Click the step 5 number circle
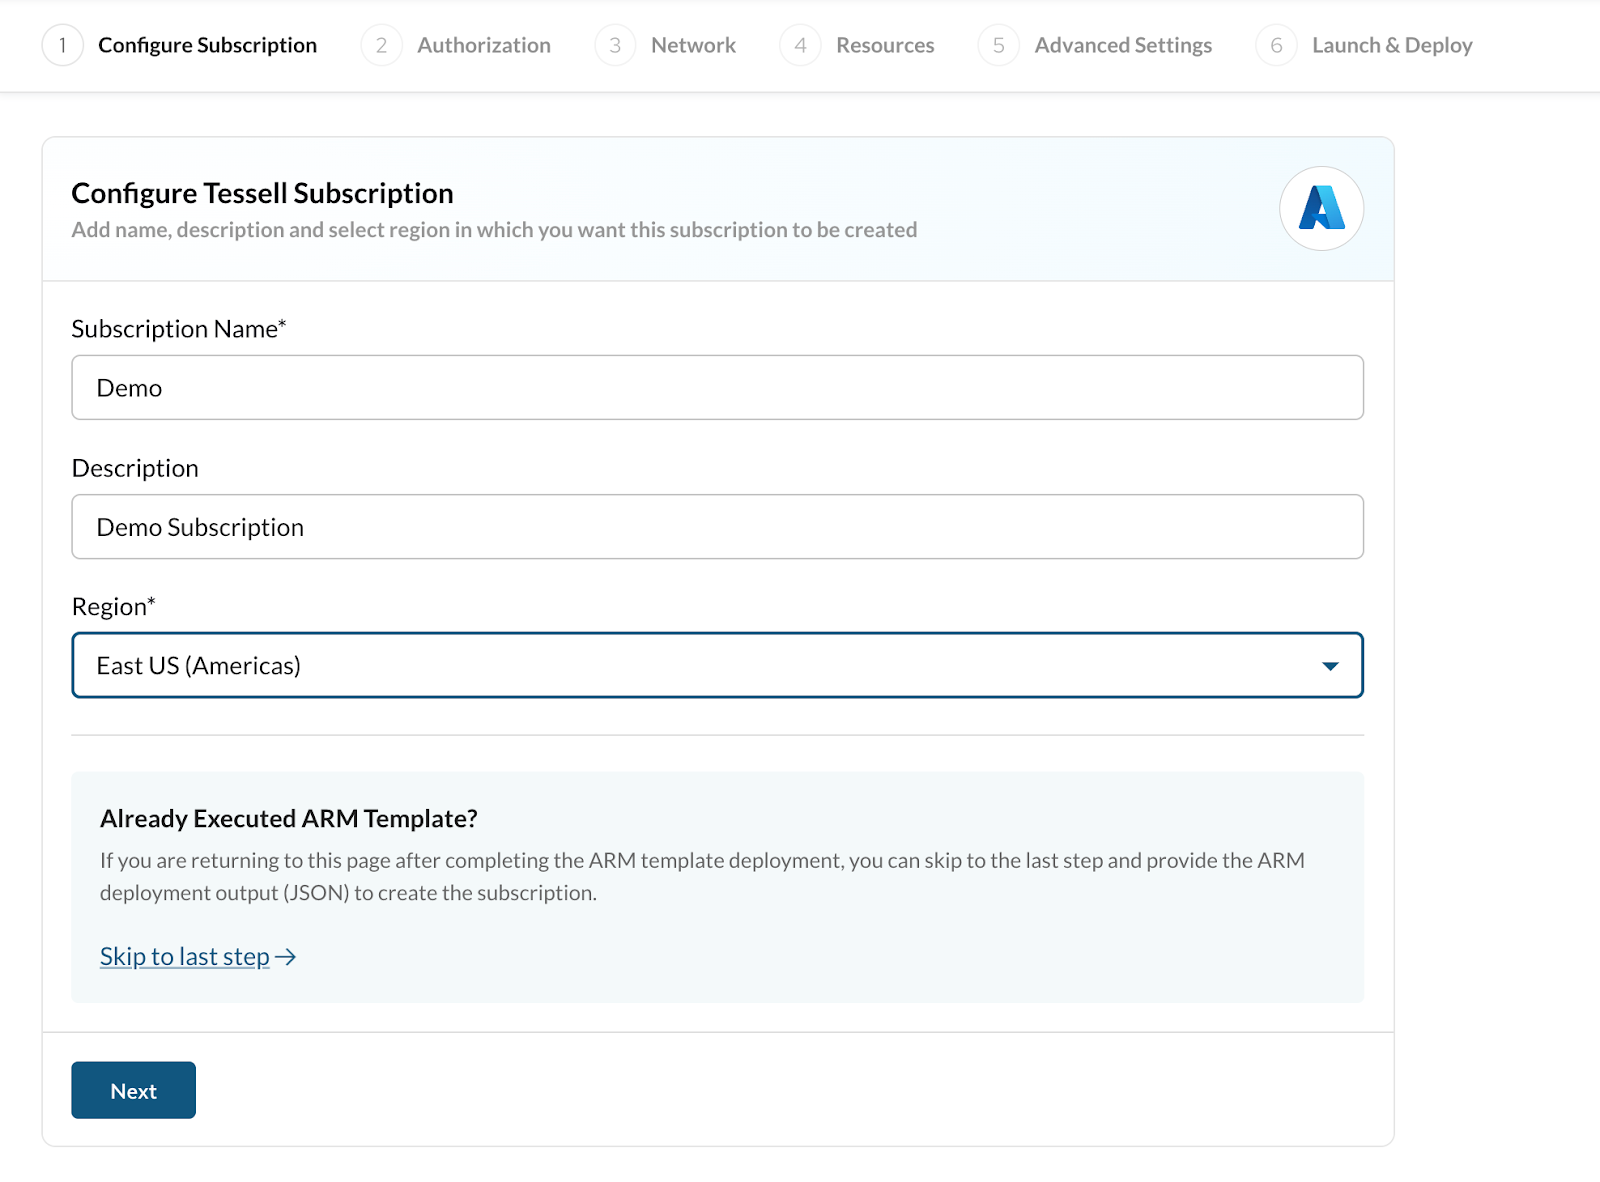 coord(998,46)
